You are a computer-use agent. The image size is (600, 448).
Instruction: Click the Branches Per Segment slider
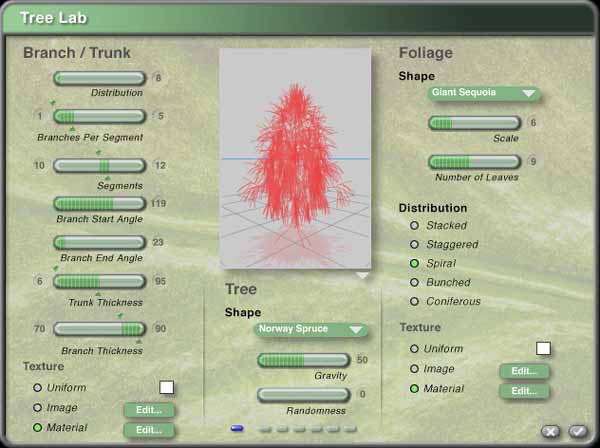pos(99,116)
